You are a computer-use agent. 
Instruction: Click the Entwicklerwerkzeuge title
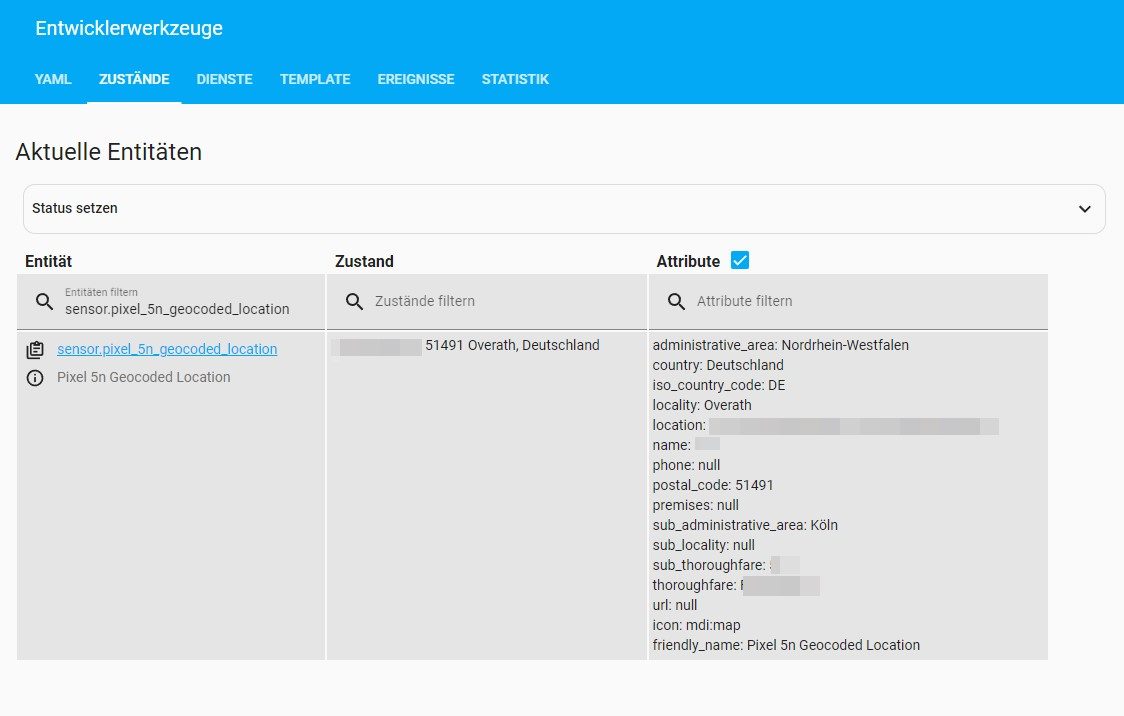pyautogui.click(x=129, y=28)
